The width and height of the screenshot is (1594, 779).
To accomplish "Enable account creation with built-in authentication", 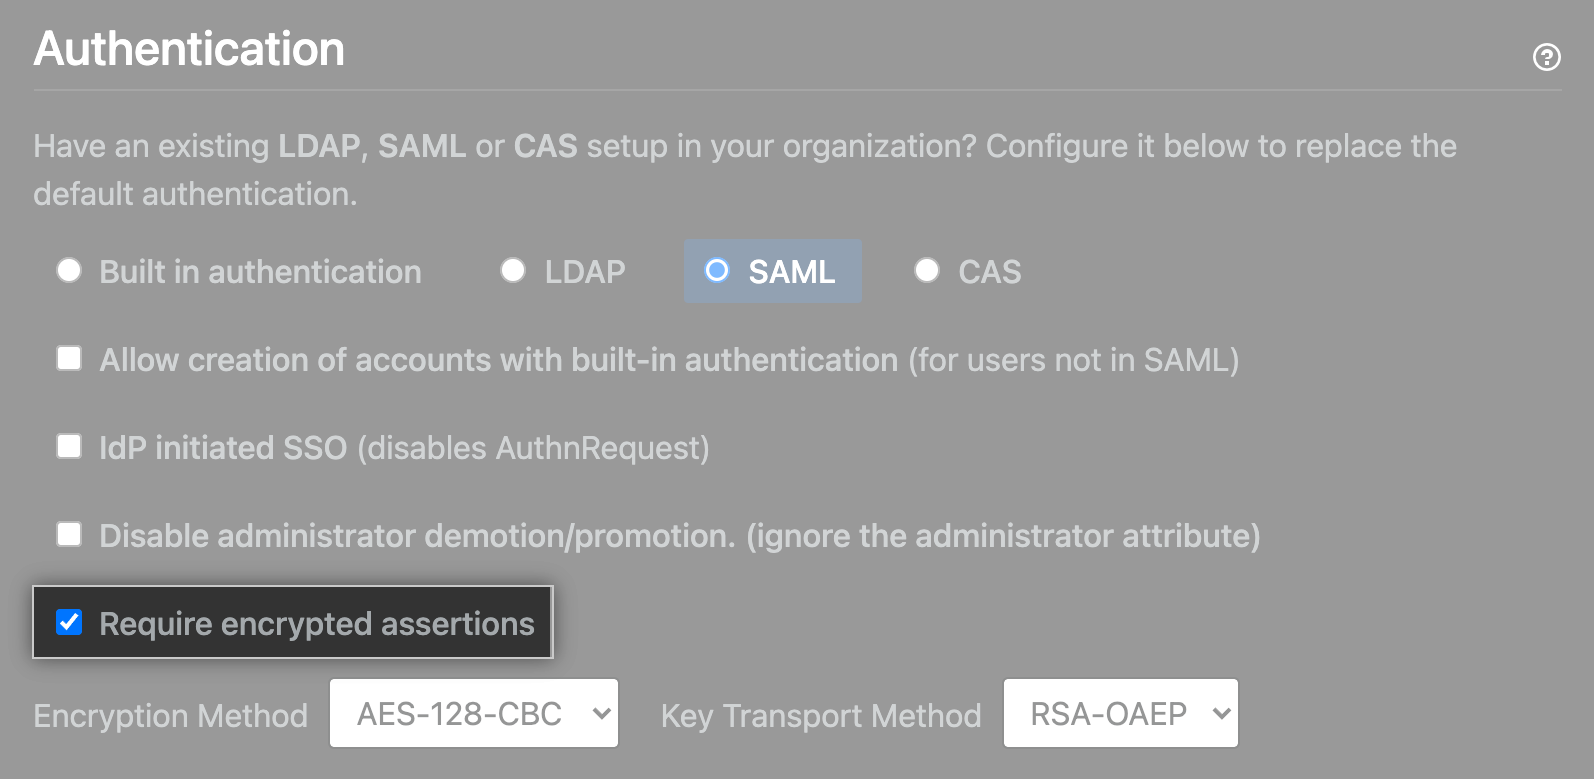I will click(x=69, y=358).
